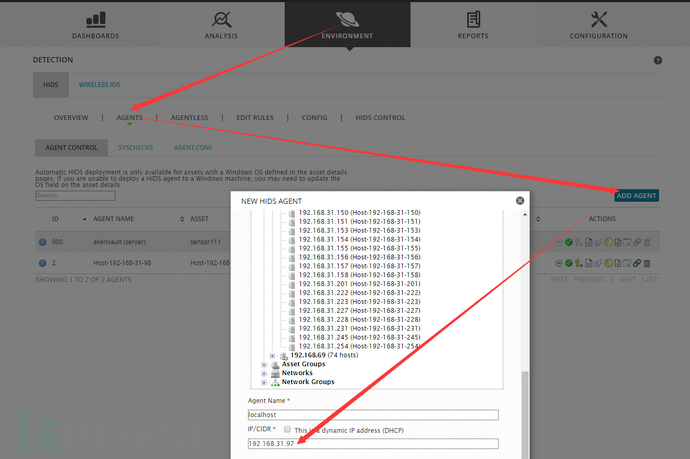Click link chain icon in Host-192-168-31-98 row
The image size is (690, 459).
click(637, 263)
